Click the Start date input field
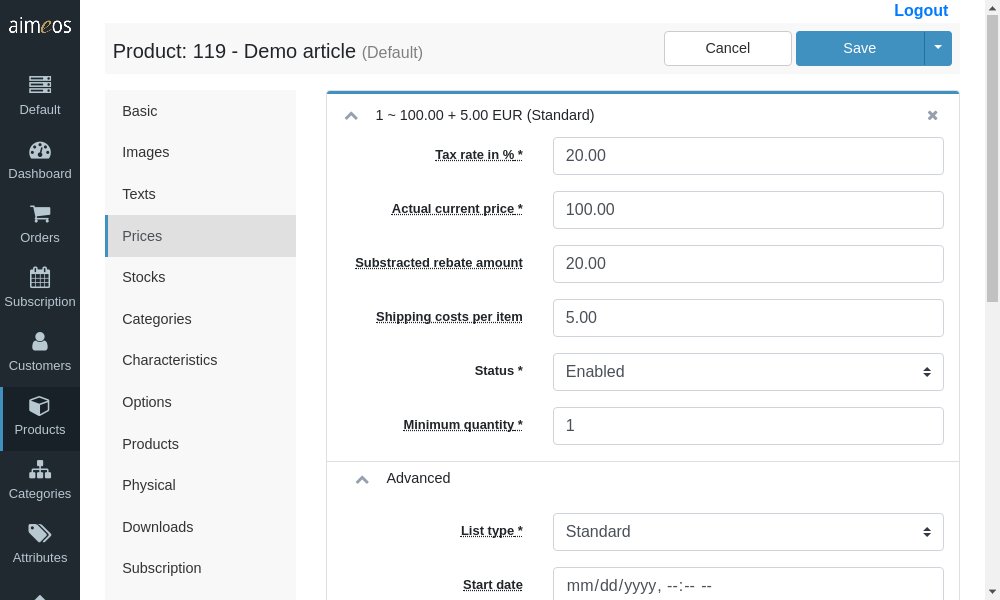The width and height of the screenshot is (1000, 600). pos(747,585)
